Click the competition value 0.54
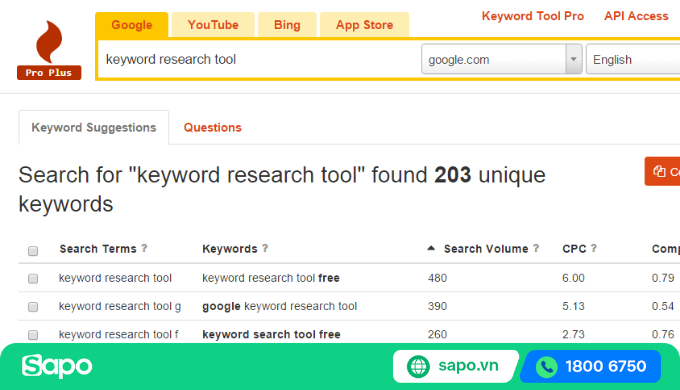The image size is (680, 390). pyautogui.click(x=663, y=306)
